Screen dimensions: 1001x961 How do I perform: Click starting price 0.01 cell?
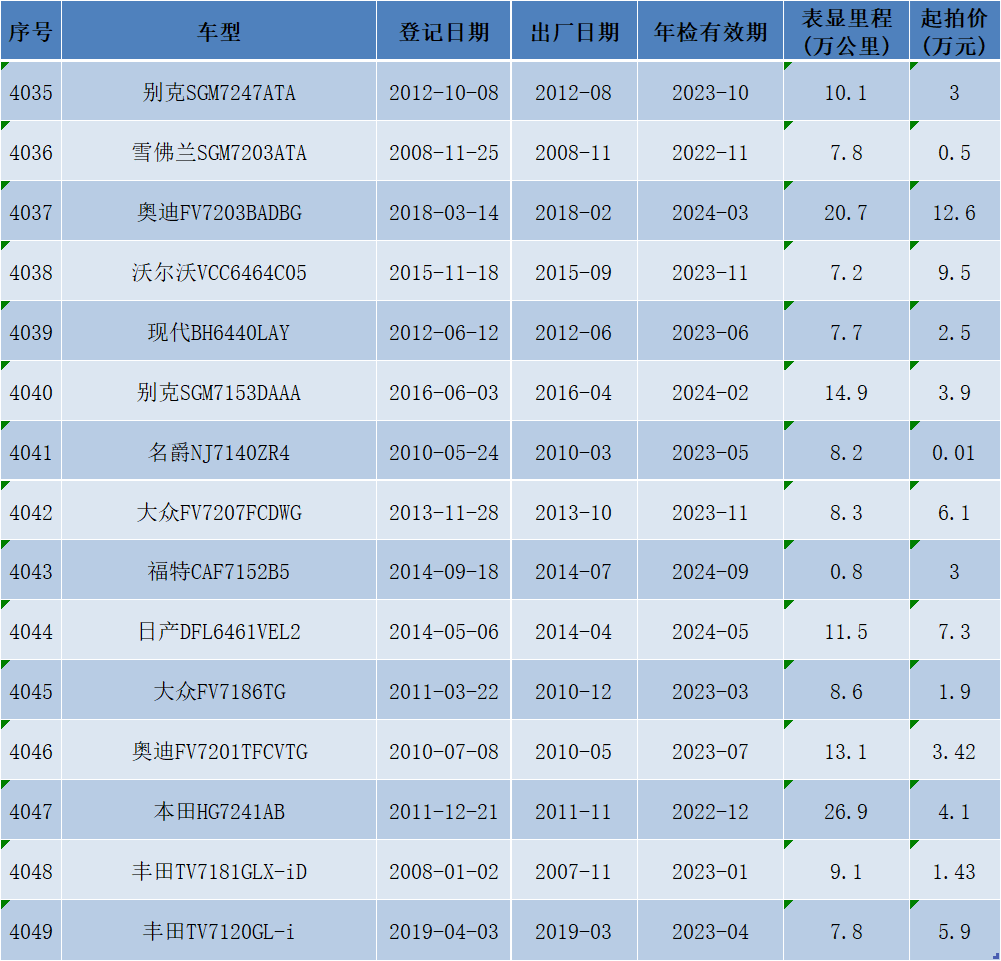[954, 451]
